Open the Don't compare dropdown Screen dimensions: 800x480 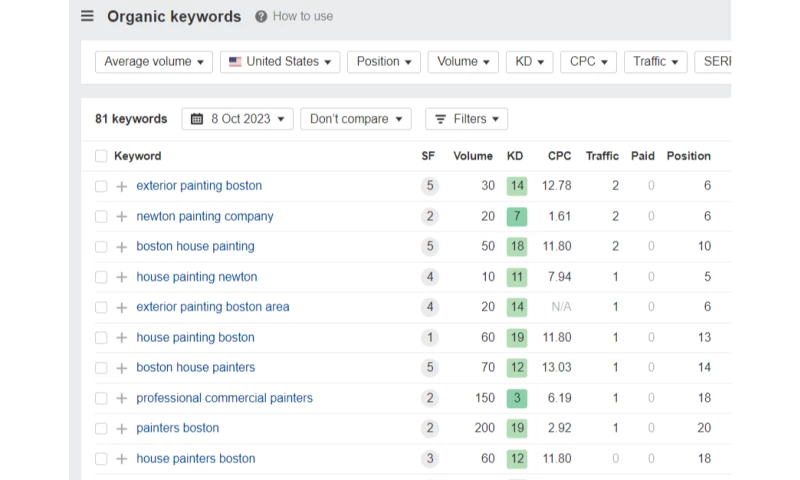pos(356,119)
